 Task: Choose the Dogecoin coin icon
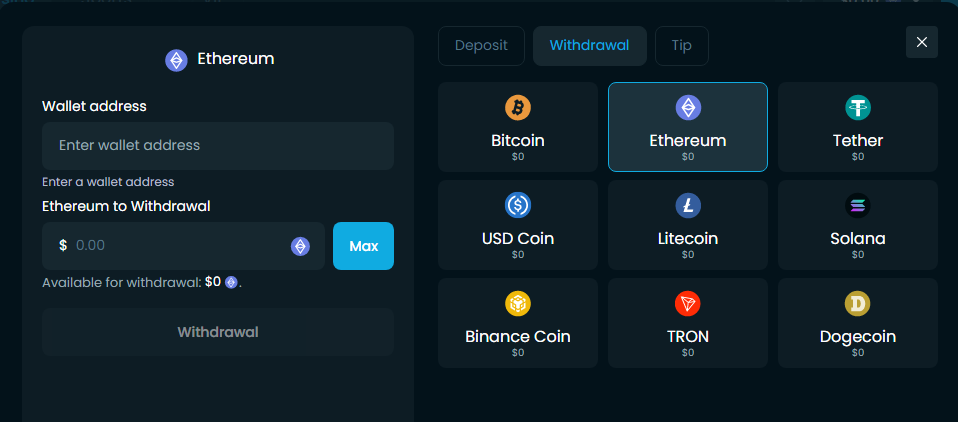click(858, 303)
